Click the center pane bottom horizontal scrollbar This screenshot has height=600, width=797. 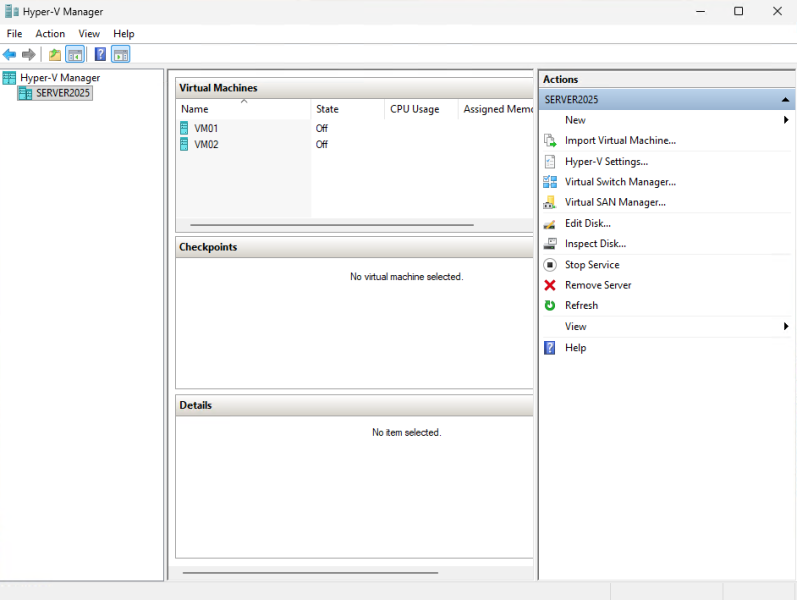[x=310, y=573]
